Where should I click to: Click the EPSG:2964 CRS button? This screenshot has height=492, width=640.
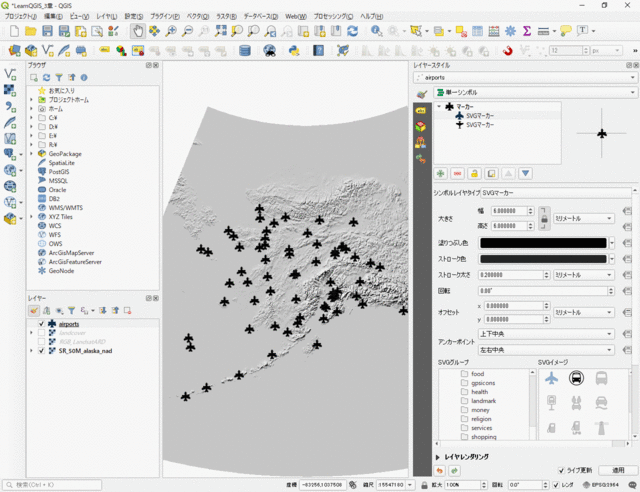pos(601,485)
